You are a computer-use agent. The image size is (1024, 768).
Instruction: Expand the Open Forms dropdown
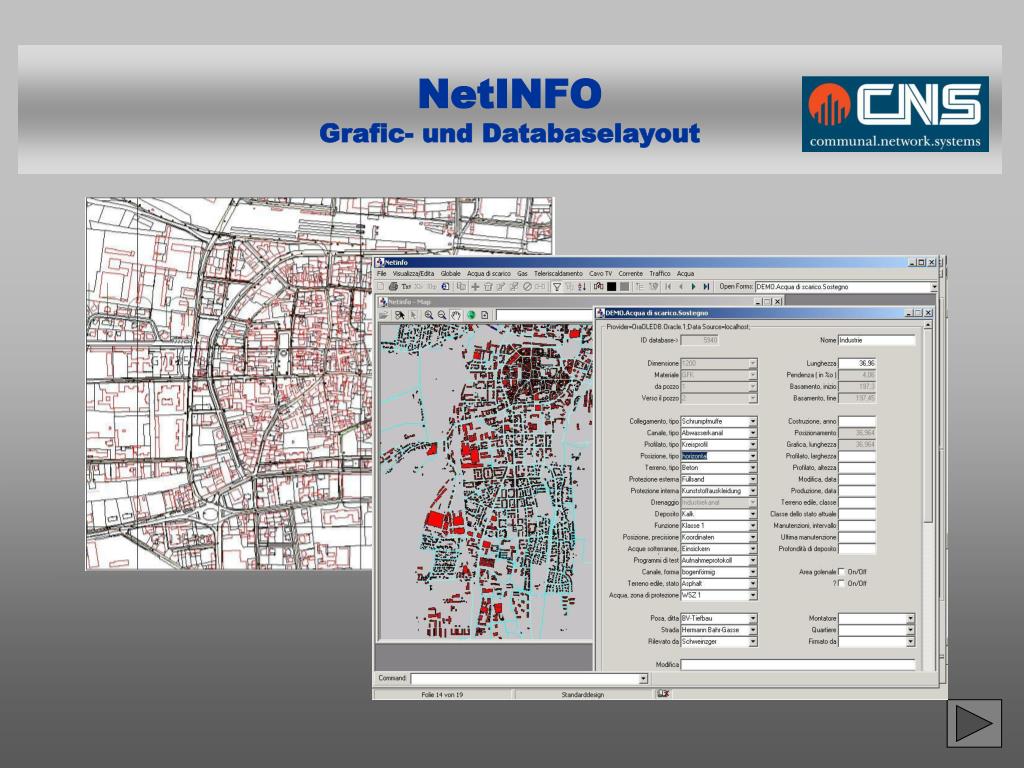934,287
